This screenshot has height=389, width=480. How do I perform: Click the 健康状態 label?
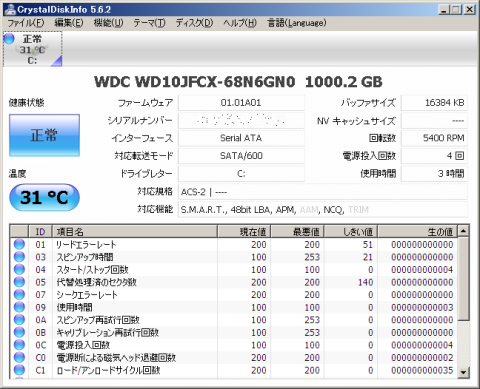[27, 103]
